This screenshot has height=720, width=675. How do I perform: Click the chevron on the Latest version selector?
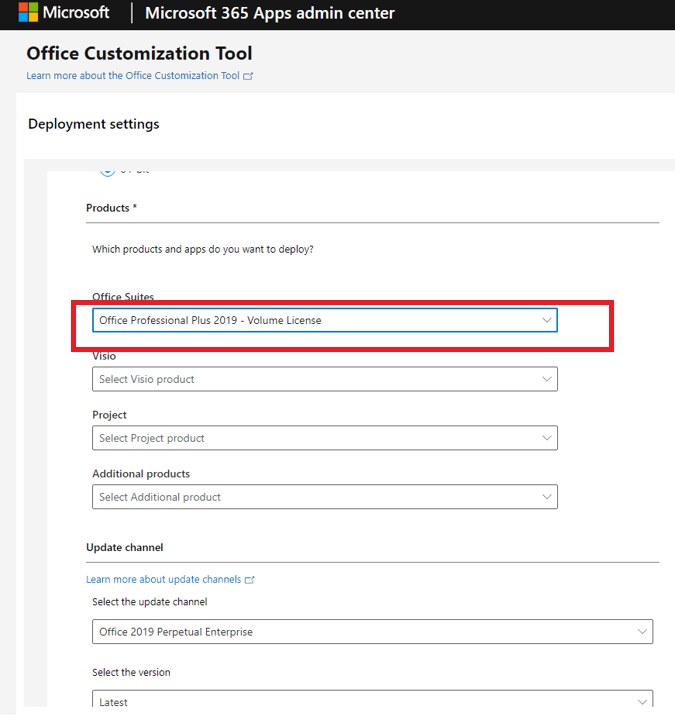tap(641, 701)
